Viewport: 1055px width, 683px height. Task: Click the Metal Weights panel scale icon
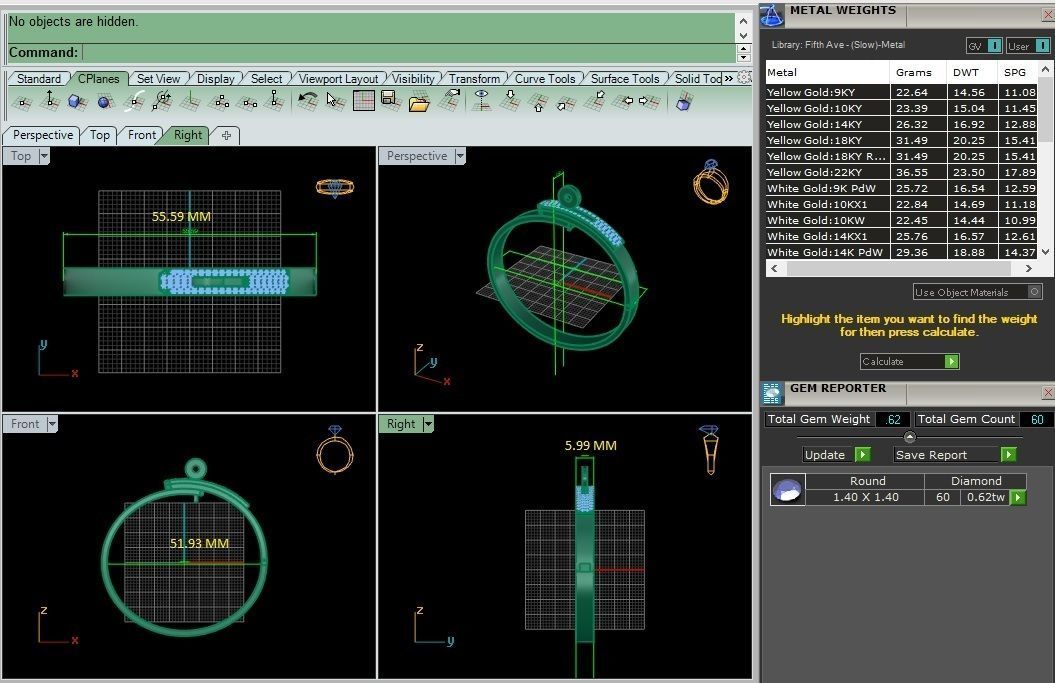(772, 15)
